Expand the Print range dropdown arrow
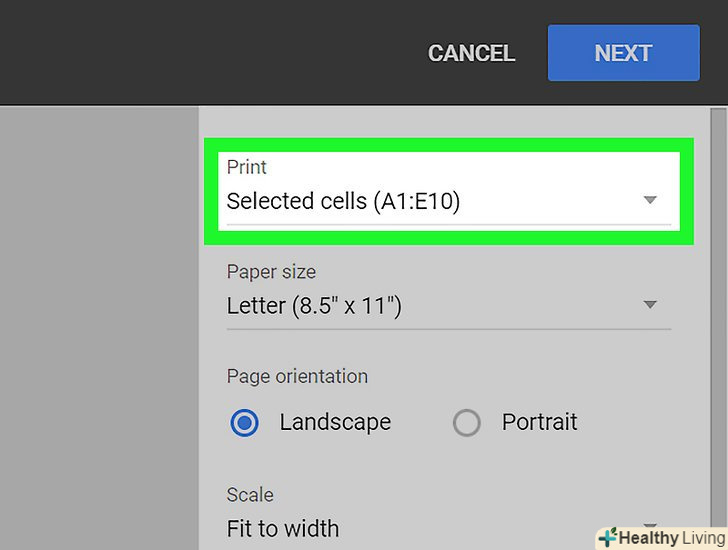 (650, 200)
